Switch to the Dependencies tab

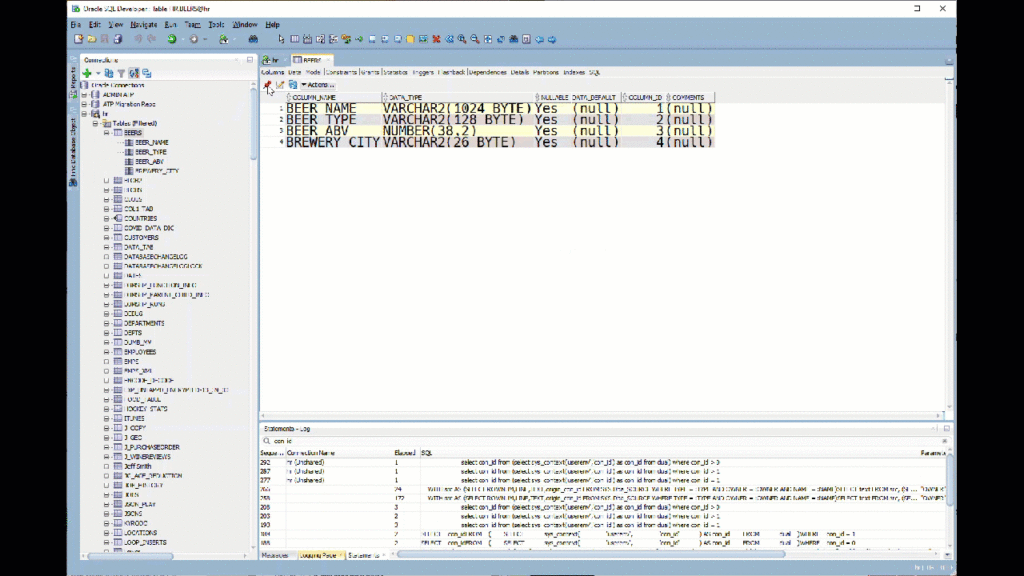(x=487, y=72)
